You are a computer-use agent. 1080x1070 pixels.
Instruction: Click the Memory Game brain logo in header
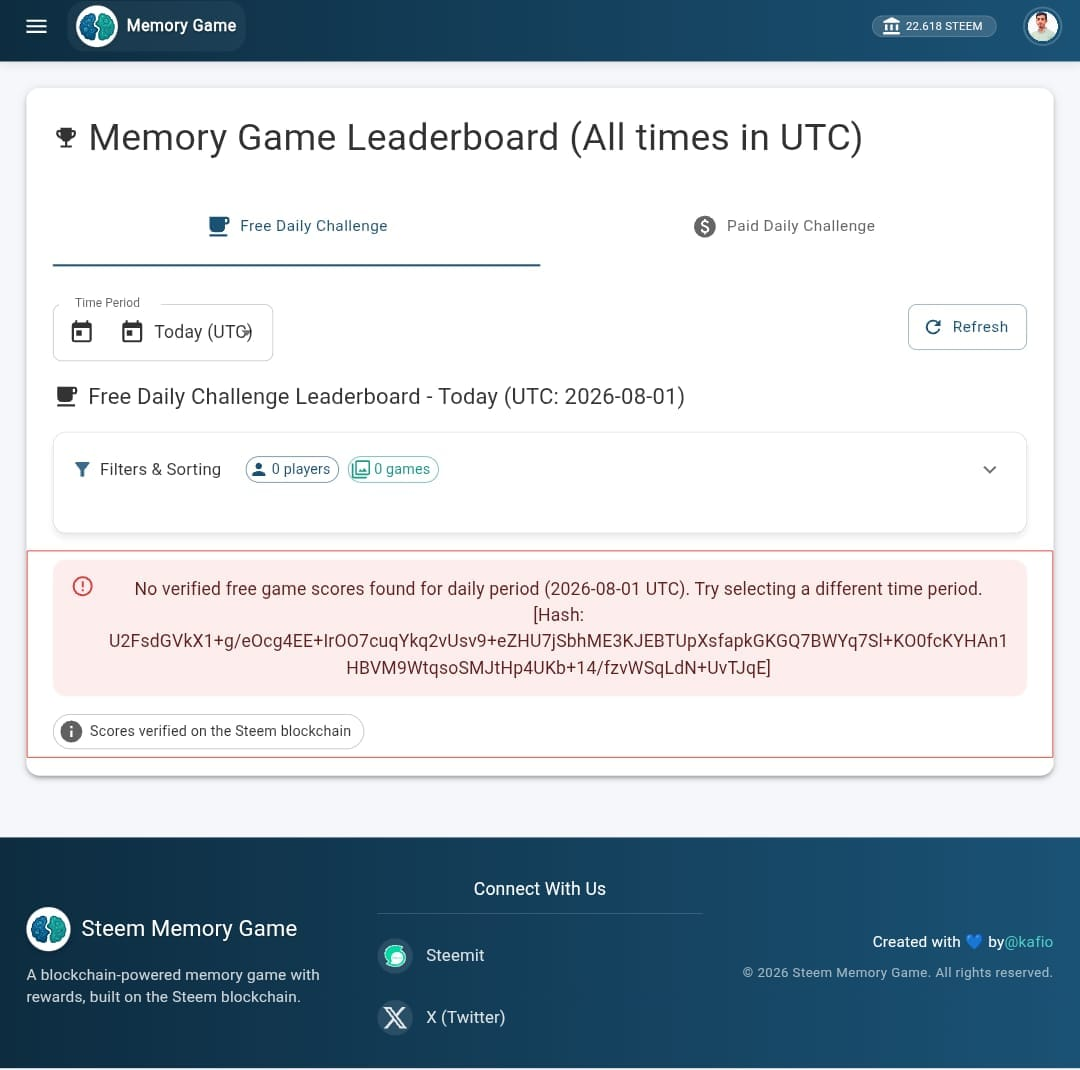pos(96,26)
